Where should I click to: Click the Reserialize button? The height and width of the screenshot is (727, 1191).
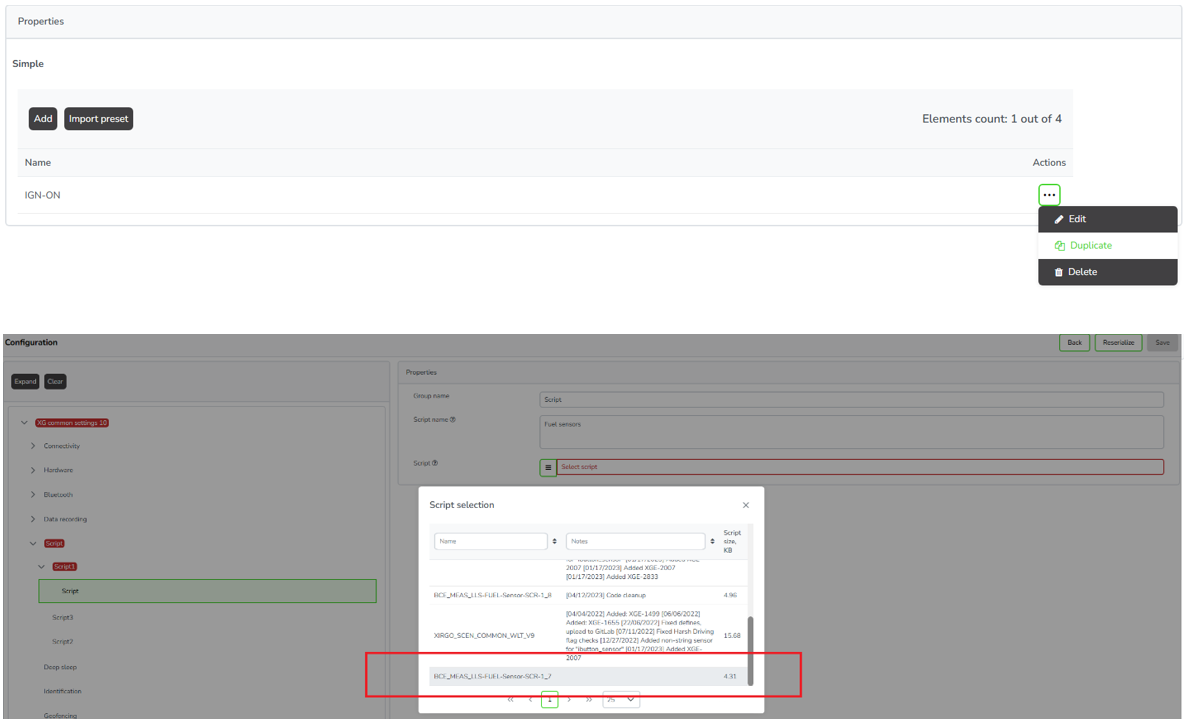pos(1118,342)
